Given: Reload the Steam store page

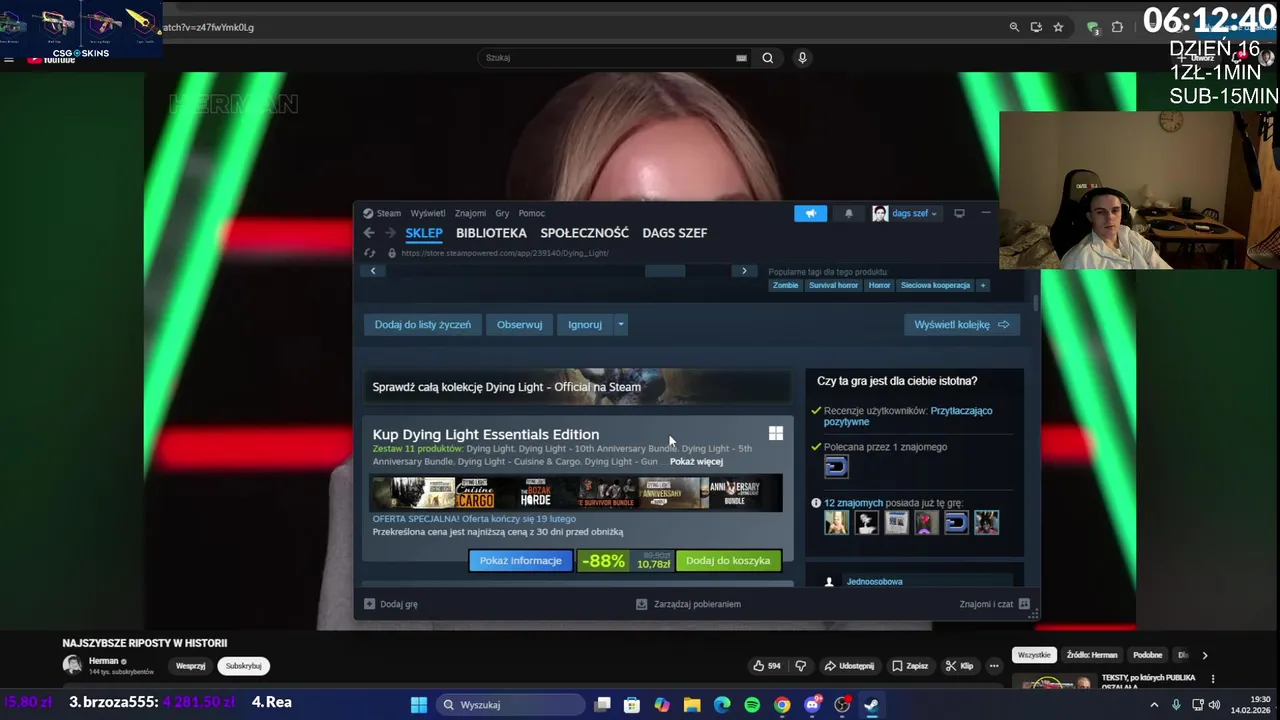Looking at the screenshot, I should [x=370, y=254].
